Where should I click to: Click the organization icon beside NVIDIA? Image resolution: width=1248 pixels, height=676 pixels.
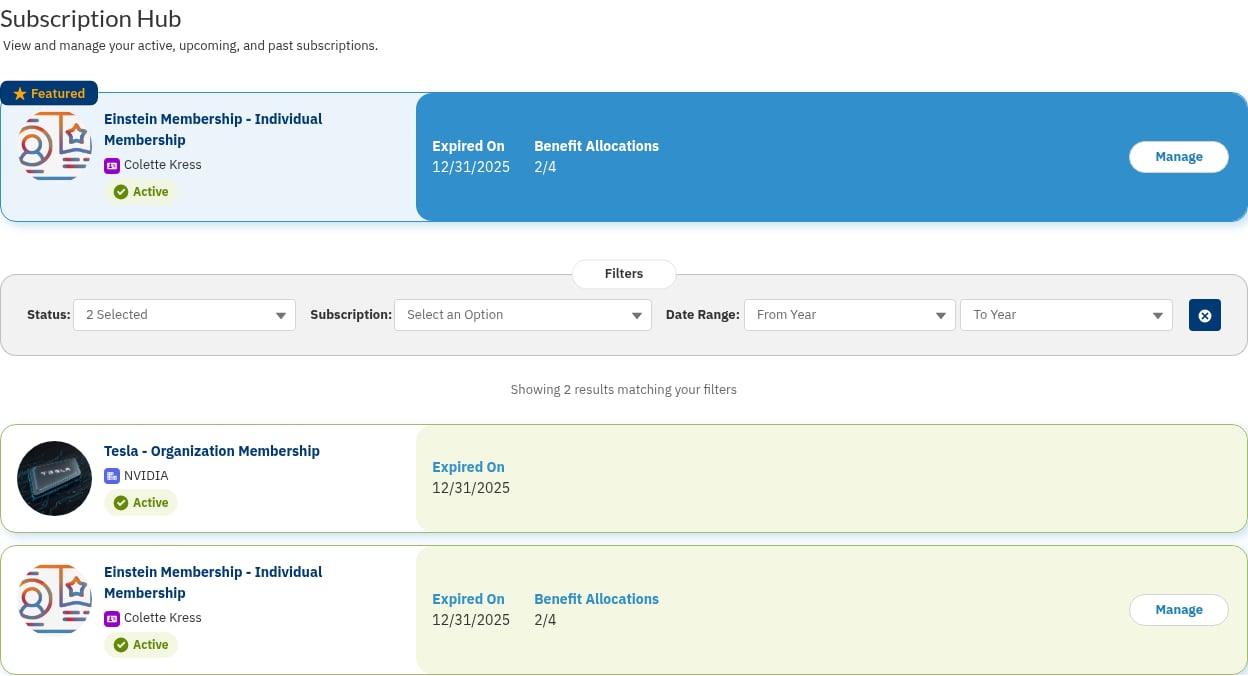[x=112, y=476]
